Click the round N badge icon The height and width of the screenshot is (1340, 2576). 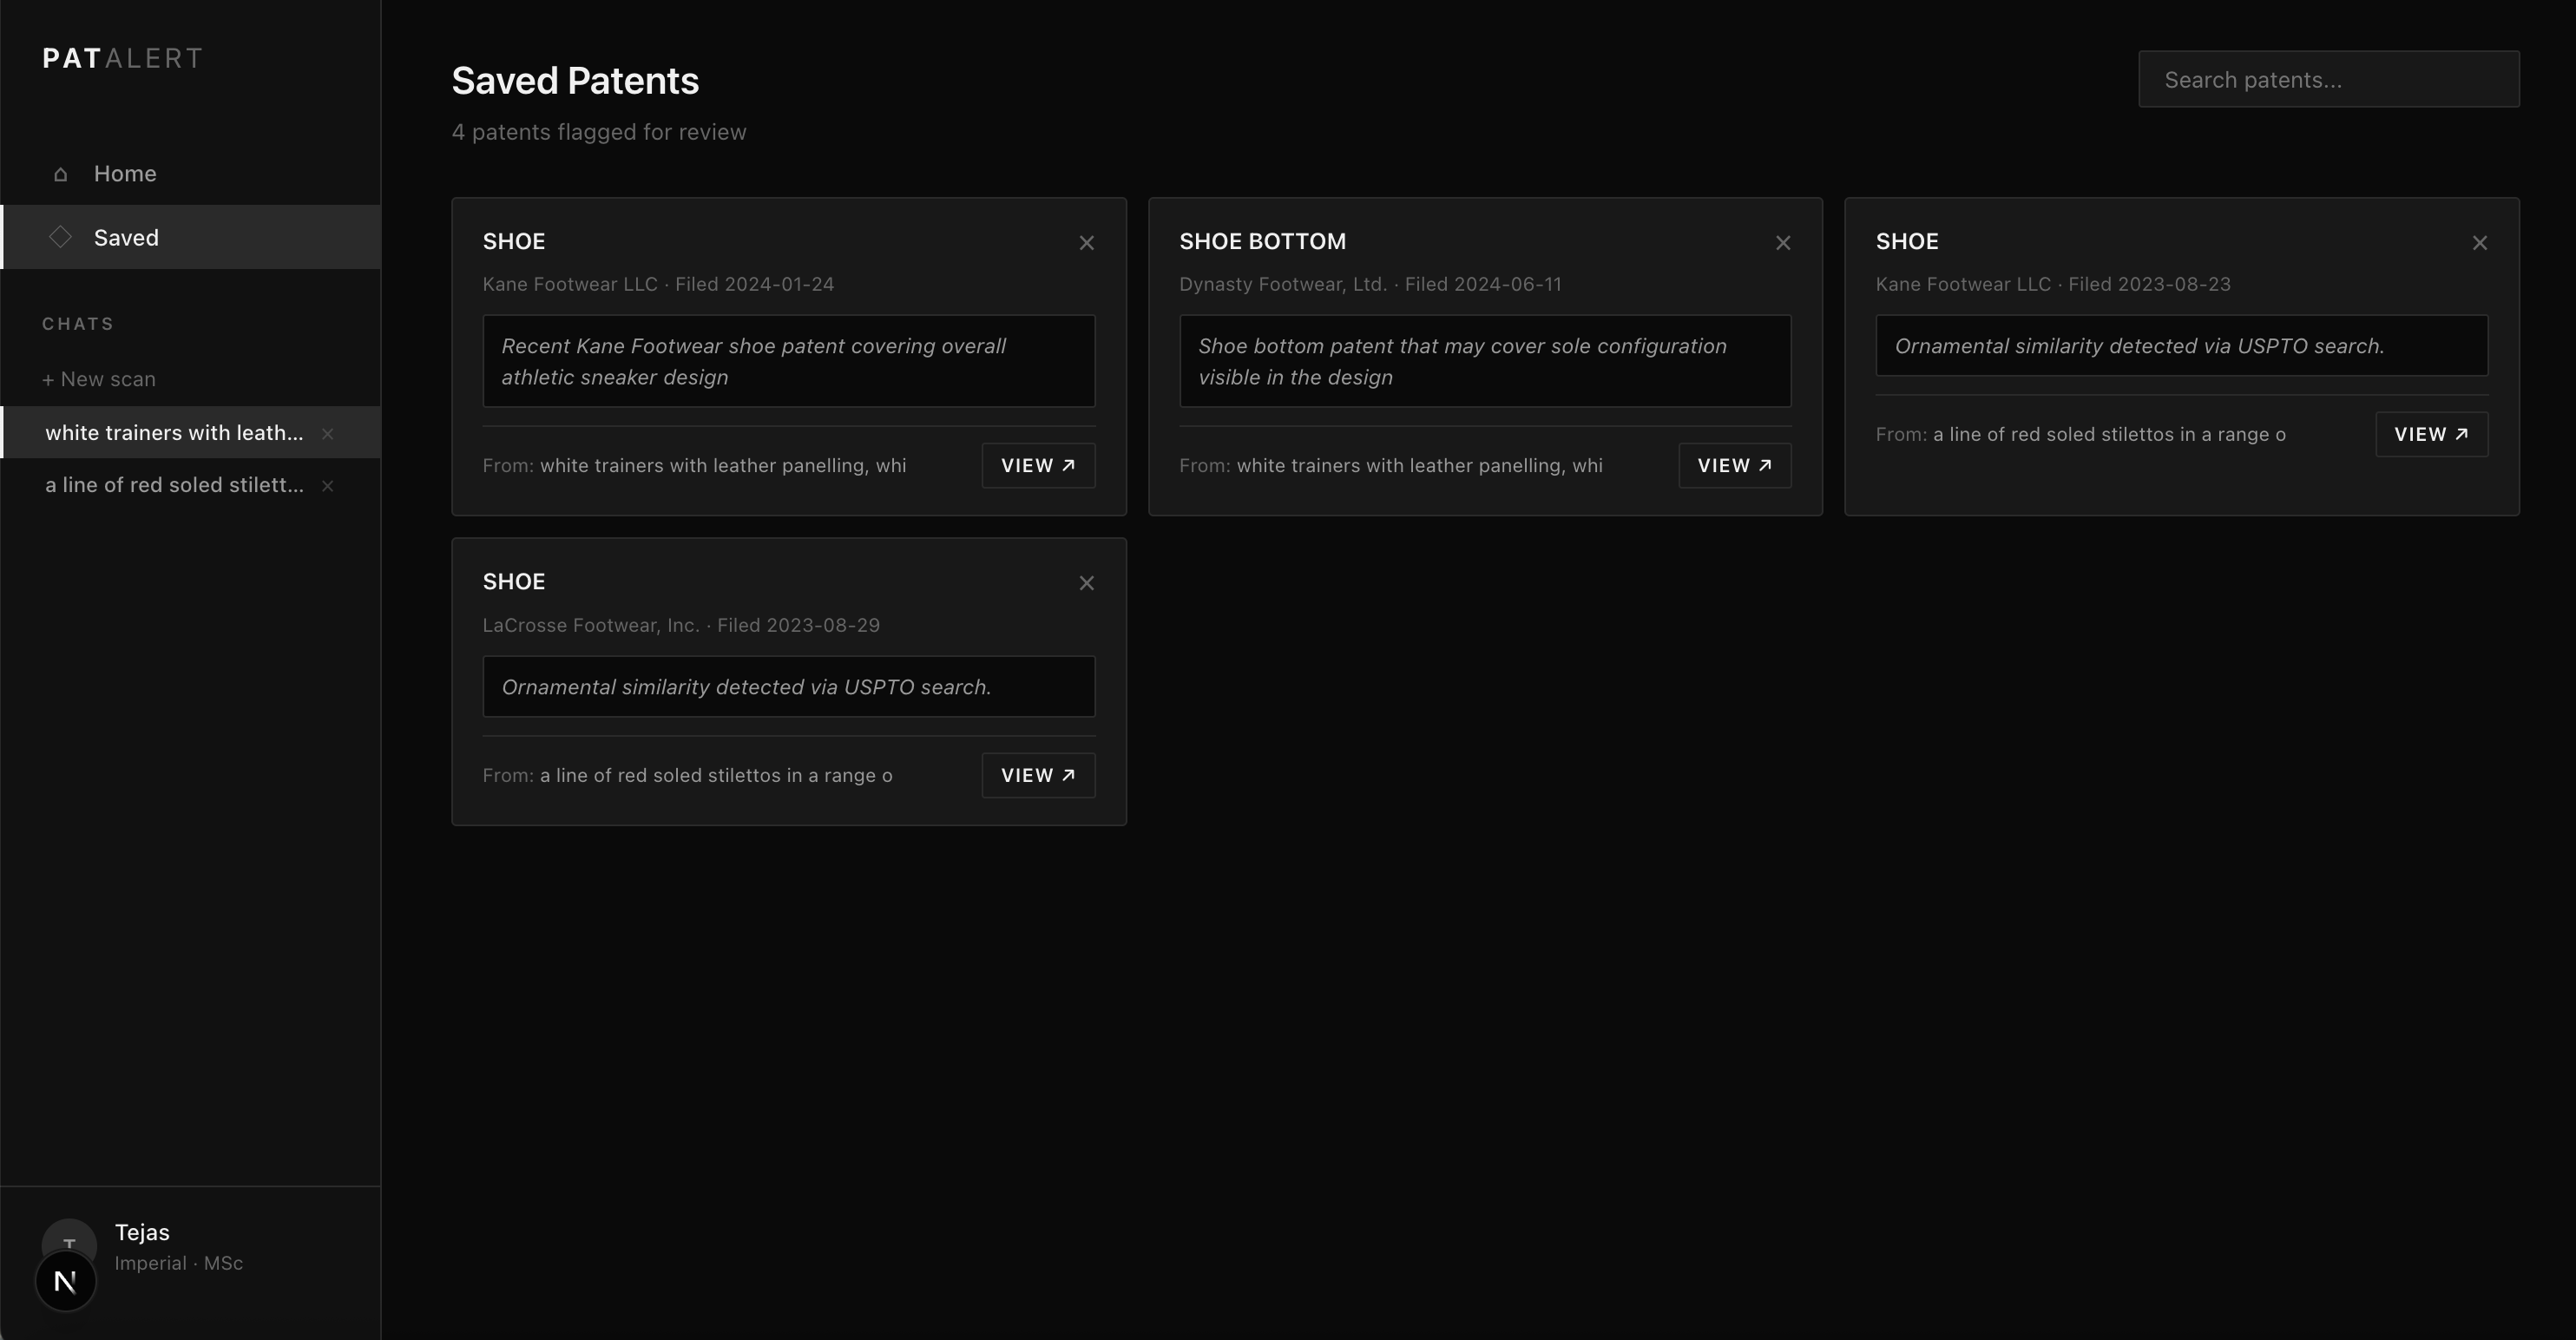(x=66, y=1281)
